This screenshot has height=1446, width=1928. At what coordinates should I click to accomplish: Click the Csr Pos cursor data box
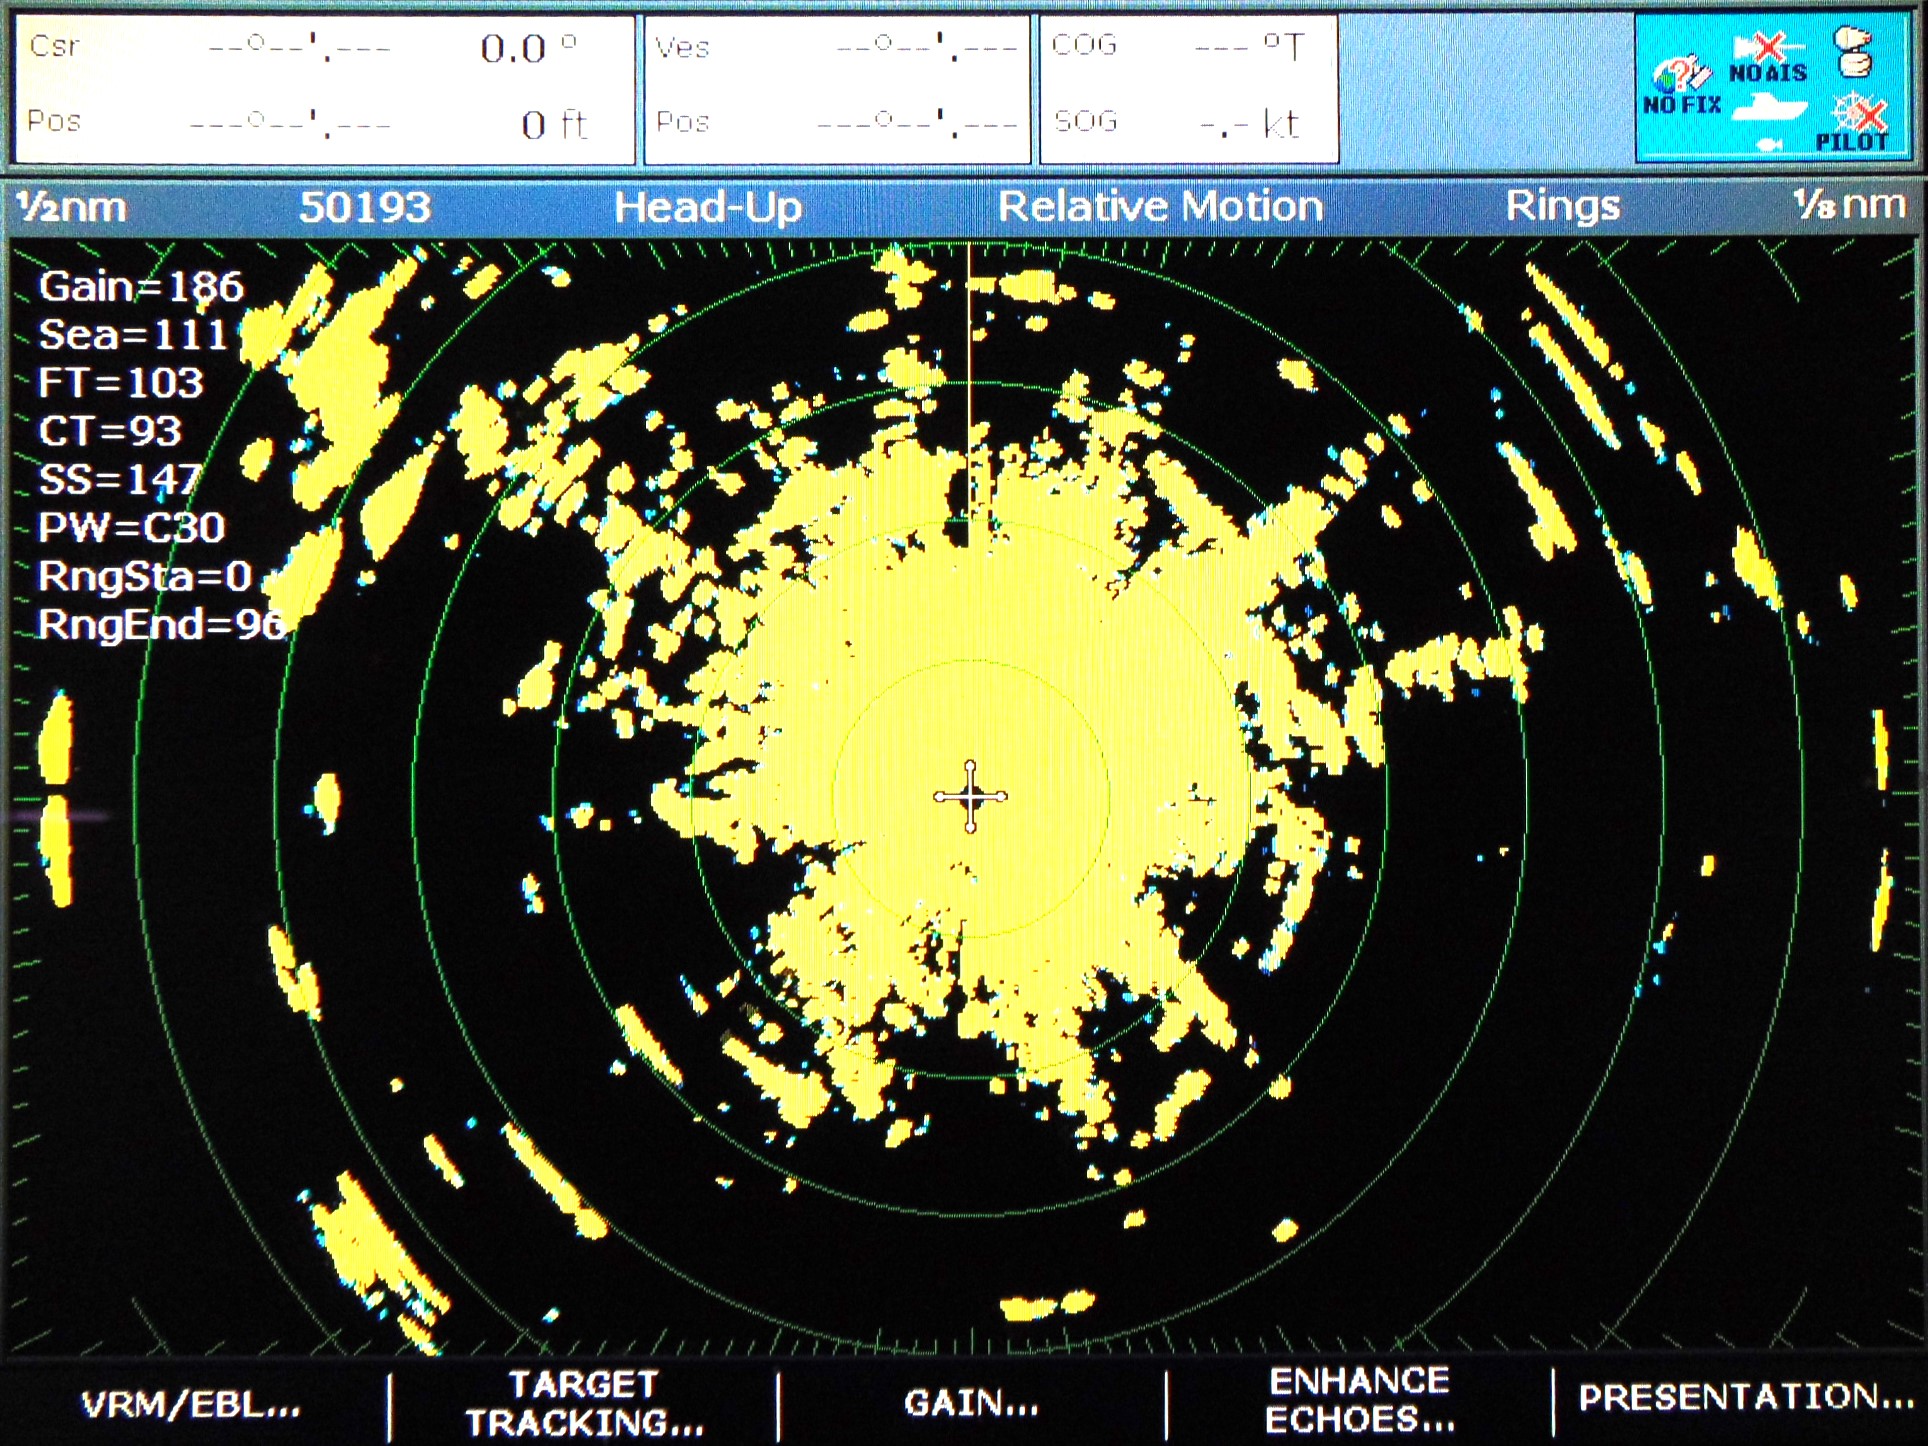coord(324,89)
